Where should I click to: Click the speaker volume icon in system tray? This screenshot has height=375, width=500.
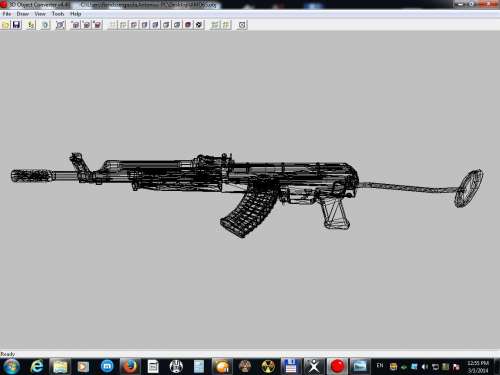[425, 367]
